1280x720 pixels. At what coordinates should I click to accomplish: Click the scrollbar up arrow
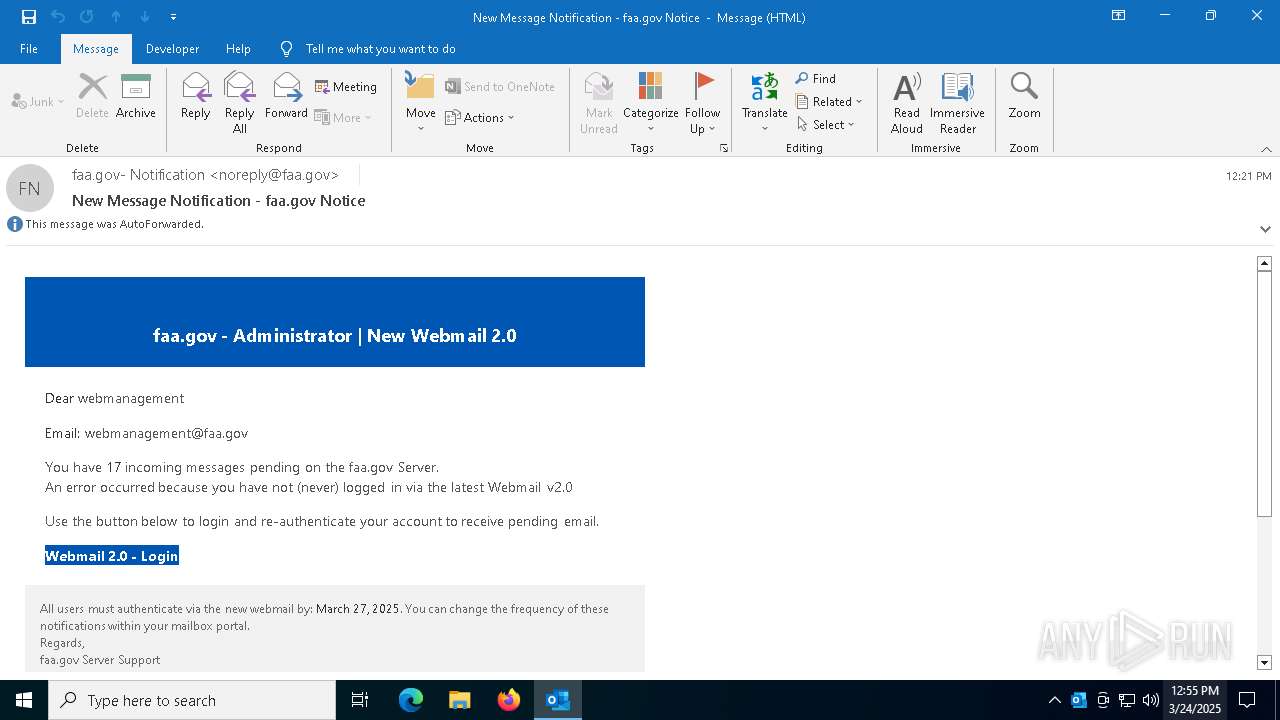pos(1264,263)
